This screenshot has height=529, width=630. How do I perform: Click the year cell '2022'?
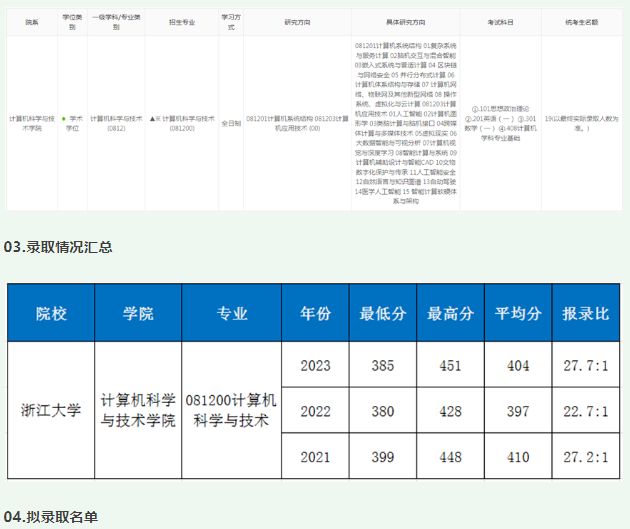pos(315,411)
